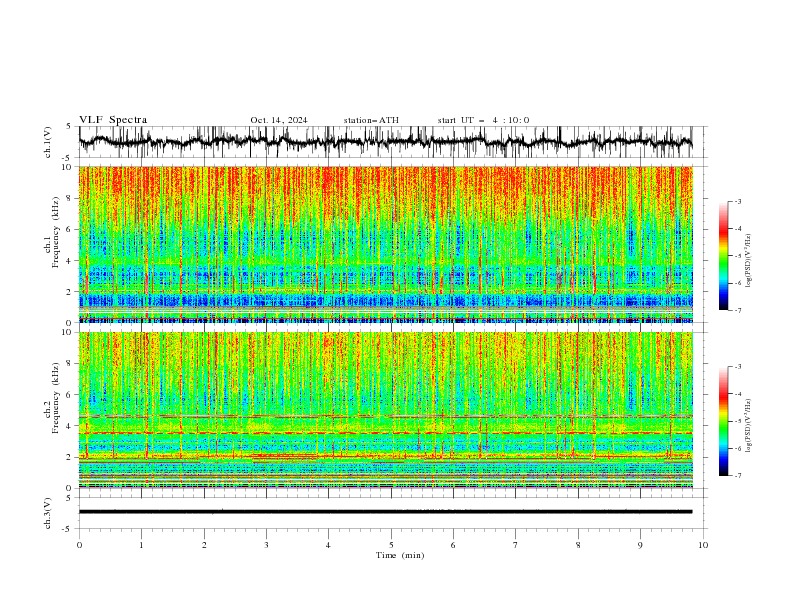Click the ch.1 spectrogram colorbar
Image resolution: width=792 pixels, height=612 pixels.
tap(723, 256)
